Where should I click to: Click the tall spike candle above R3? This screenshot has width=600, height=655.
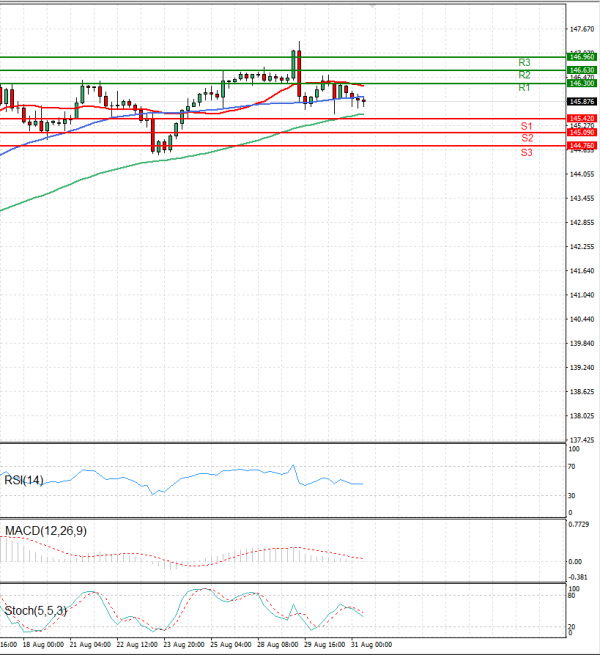299,71
